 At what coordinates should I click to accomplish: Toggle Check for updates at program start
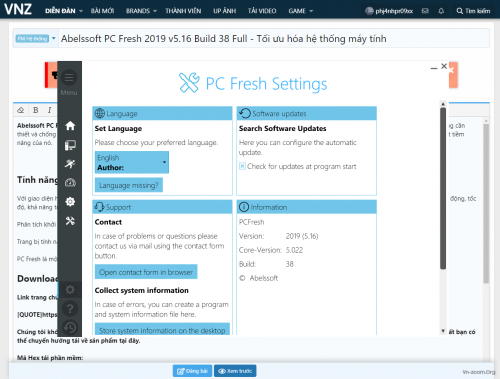coord(242,166)
